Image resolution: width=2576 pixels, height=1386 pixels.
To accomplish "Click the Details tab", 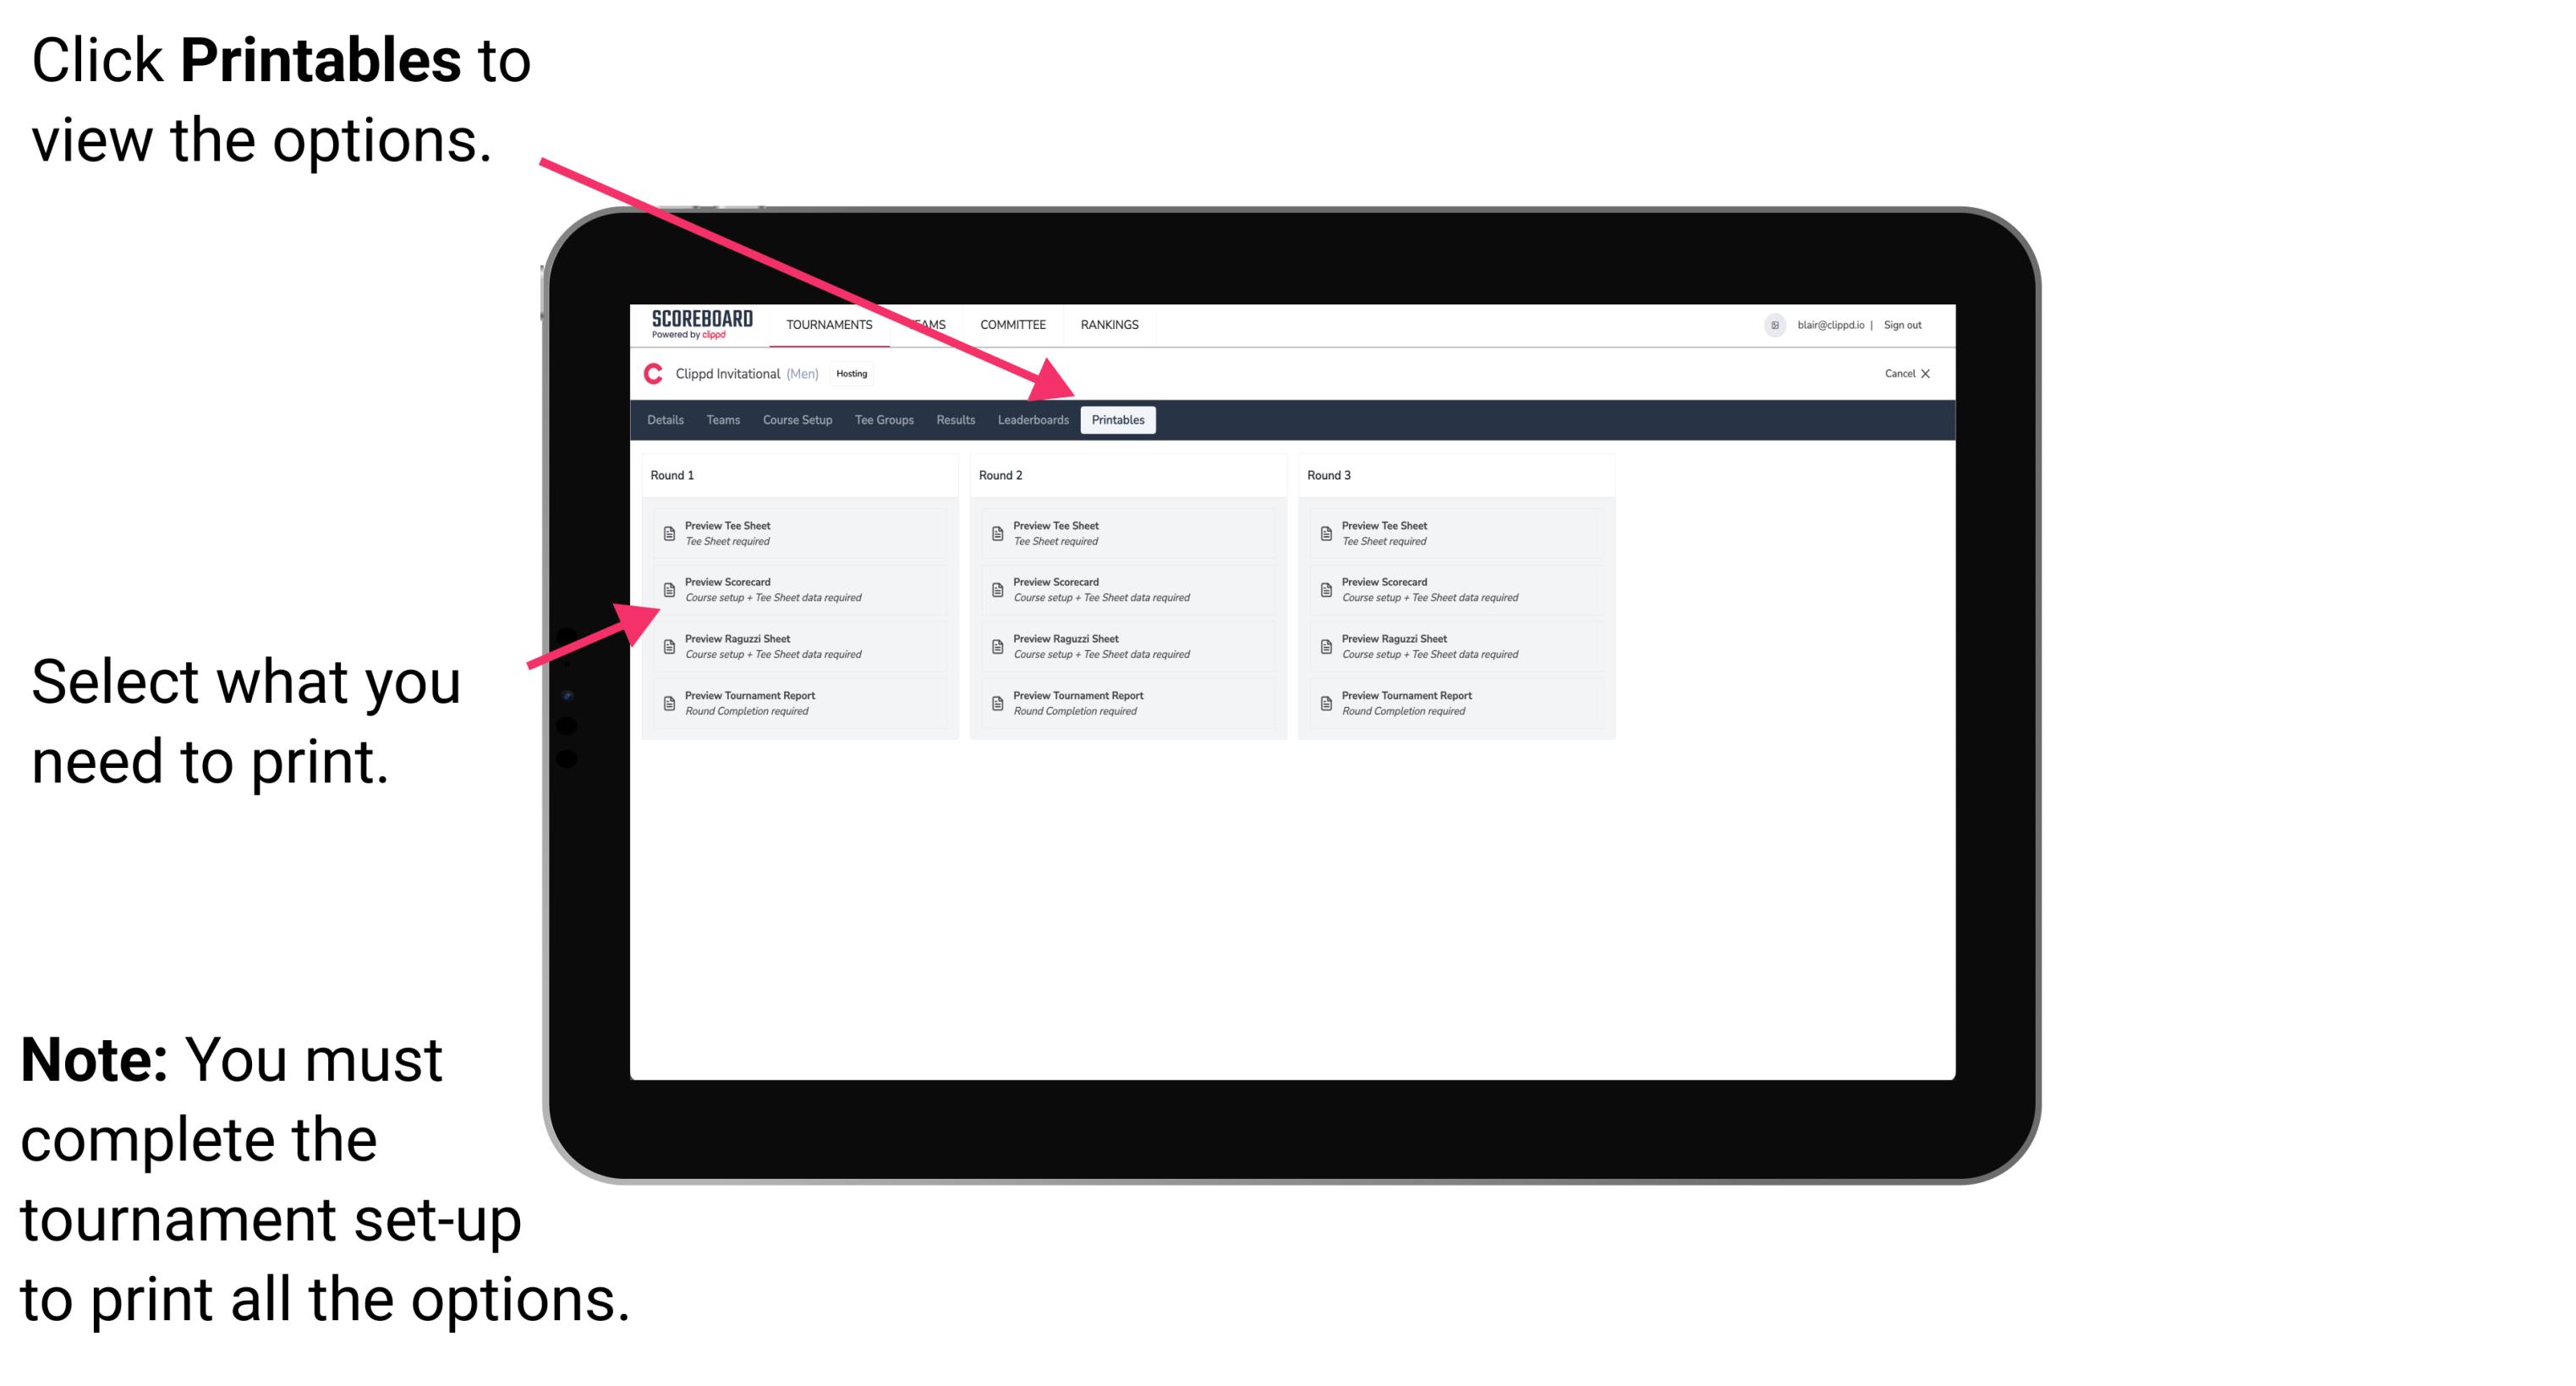I will pyautogui.click(x=669, y=420).
